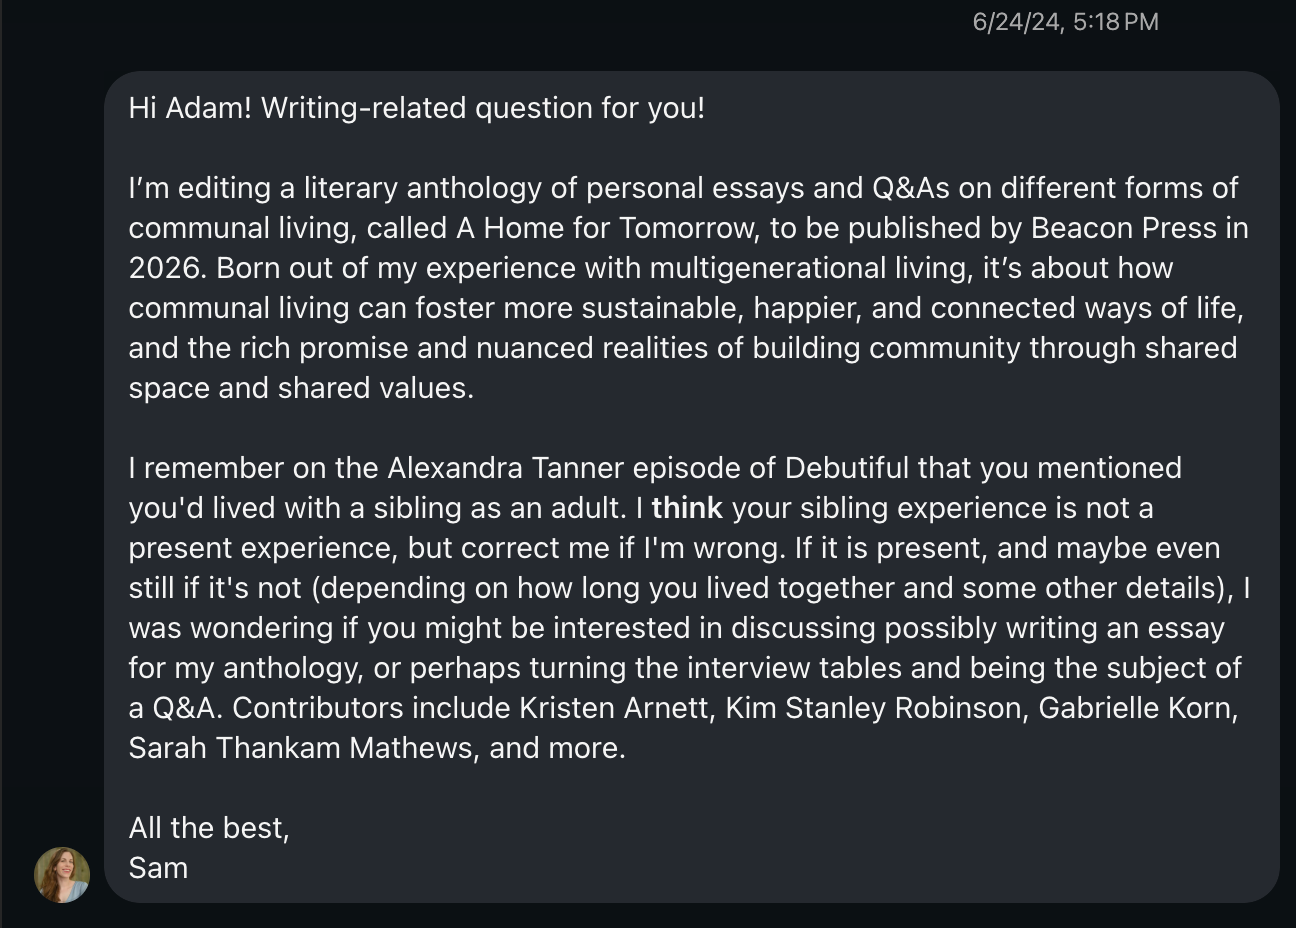Click the phrase "Writing-related question for you!"
This screenshot has height=928, width=1296.
click(x=483, y=108)
